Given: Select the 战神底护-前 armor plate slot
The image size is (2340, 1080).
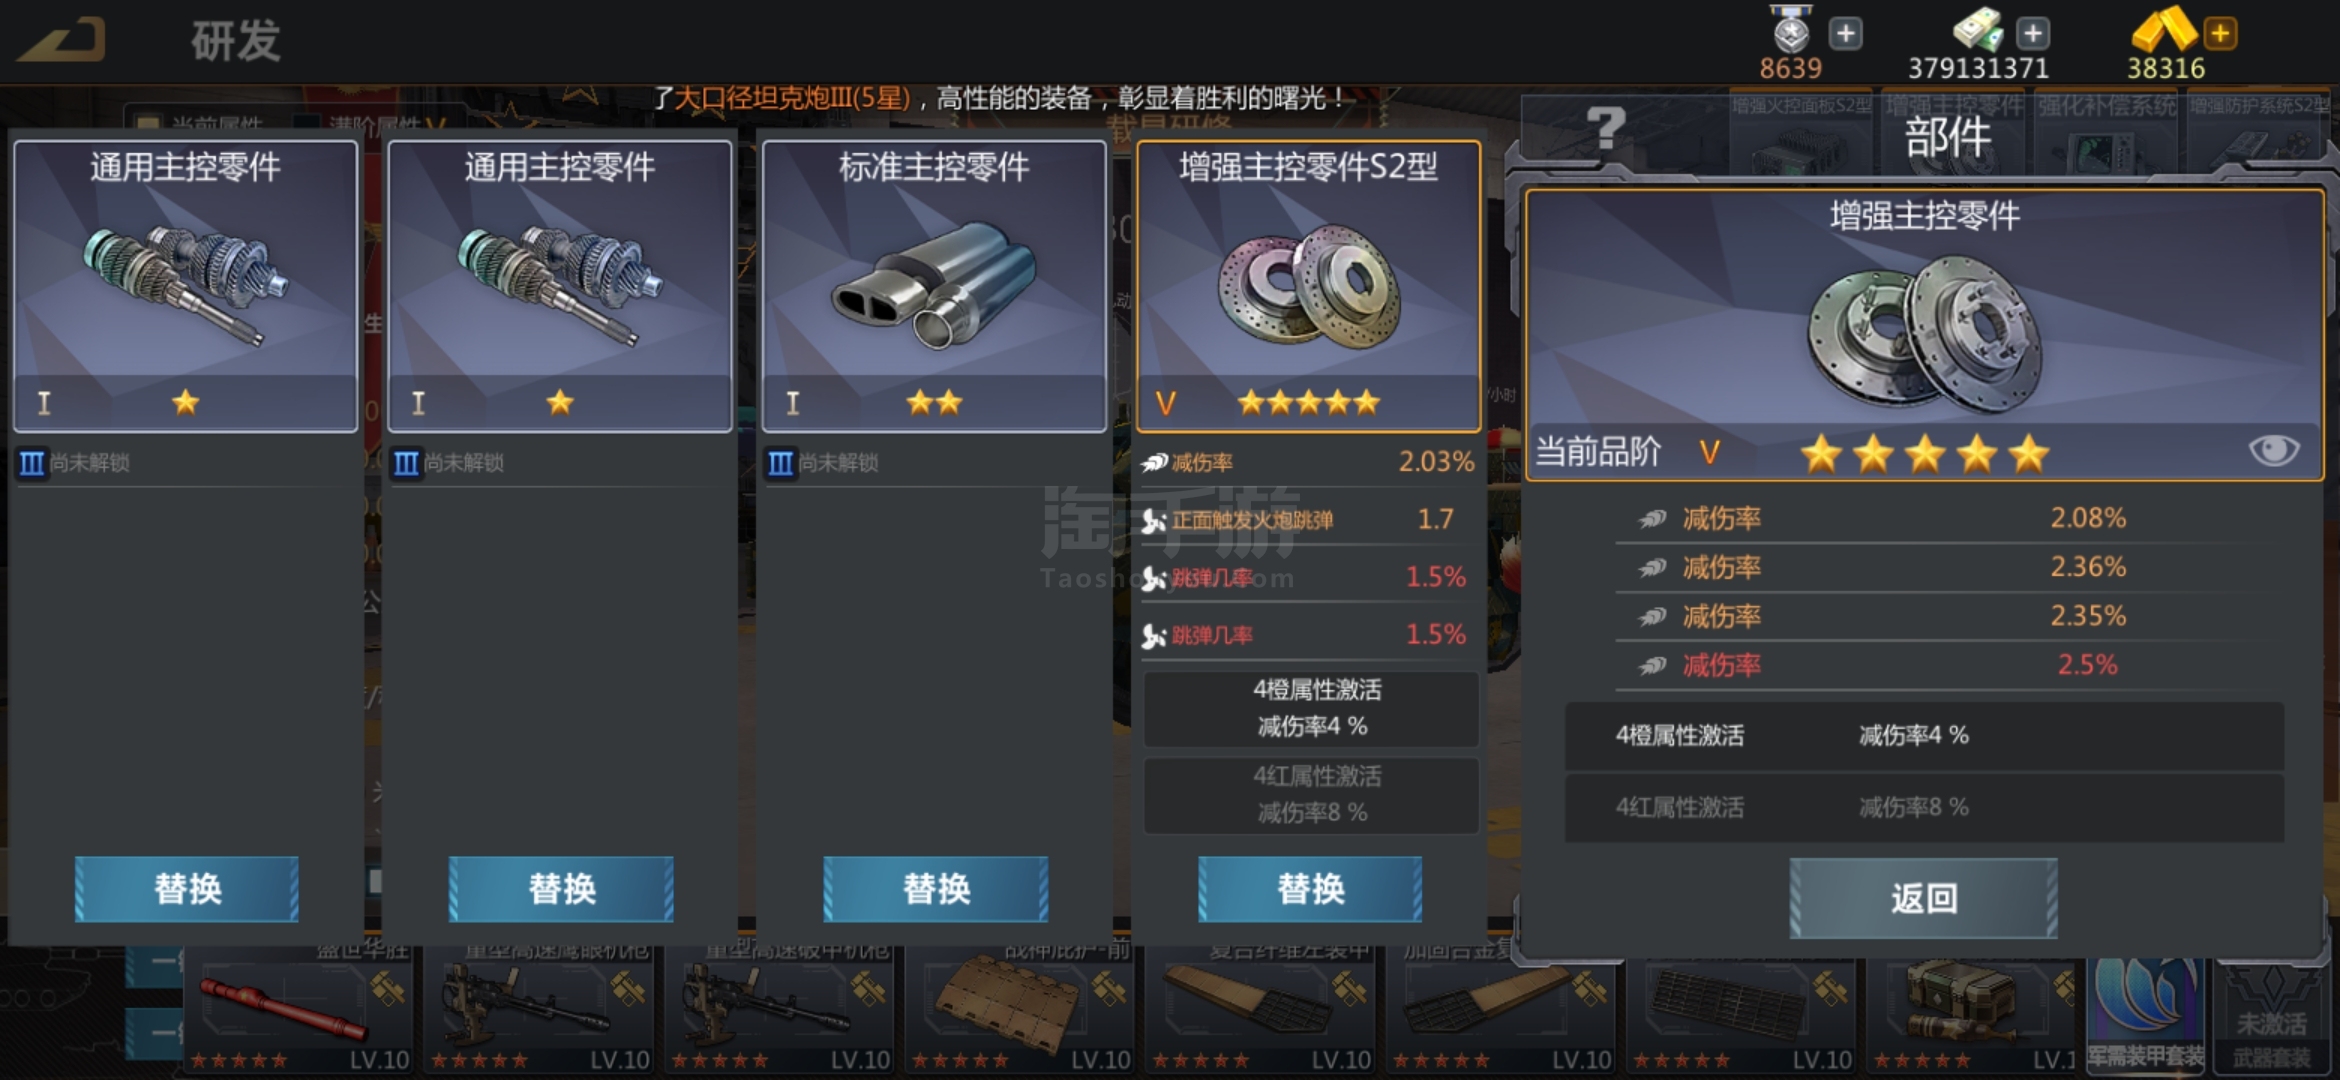Looking at the screenshot, I should pyautogui.click(x=1019, y=1010).
